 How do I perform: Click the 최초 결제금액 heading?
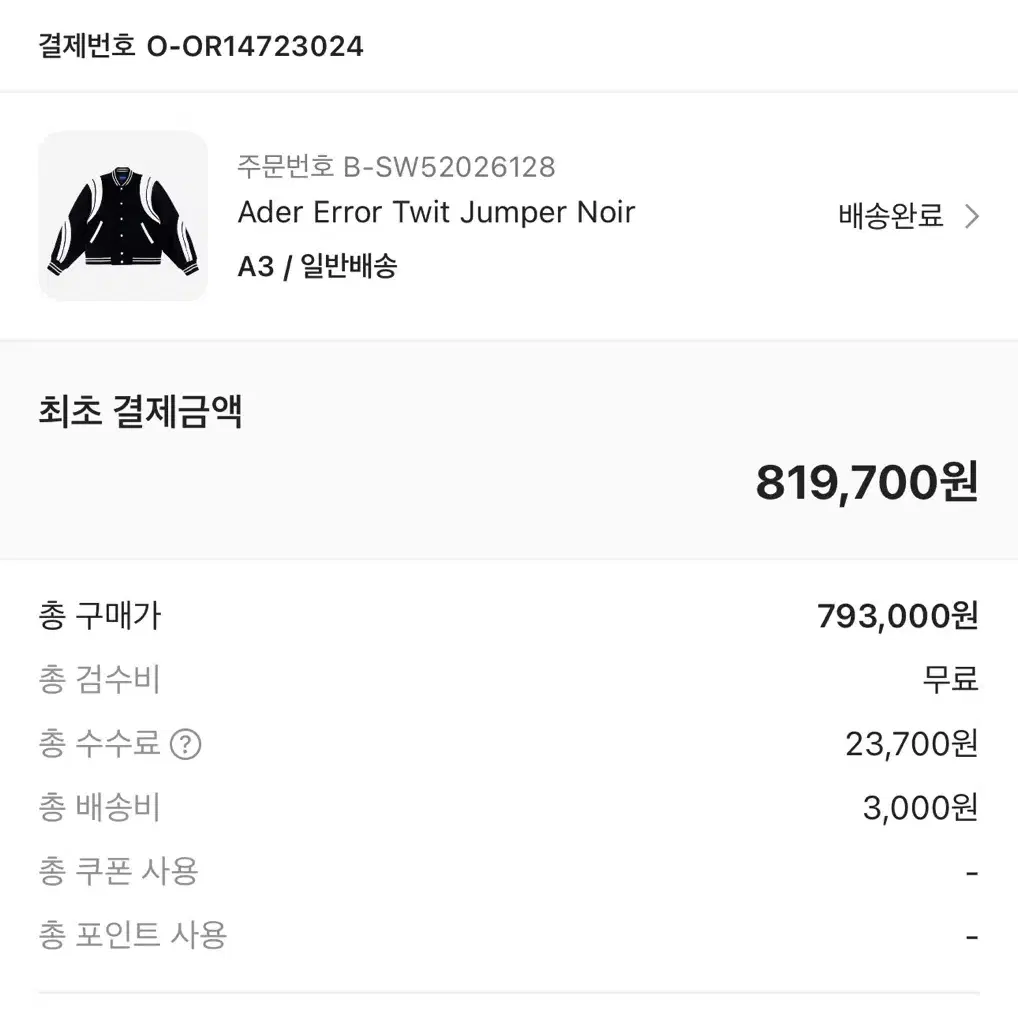[140, 411]
